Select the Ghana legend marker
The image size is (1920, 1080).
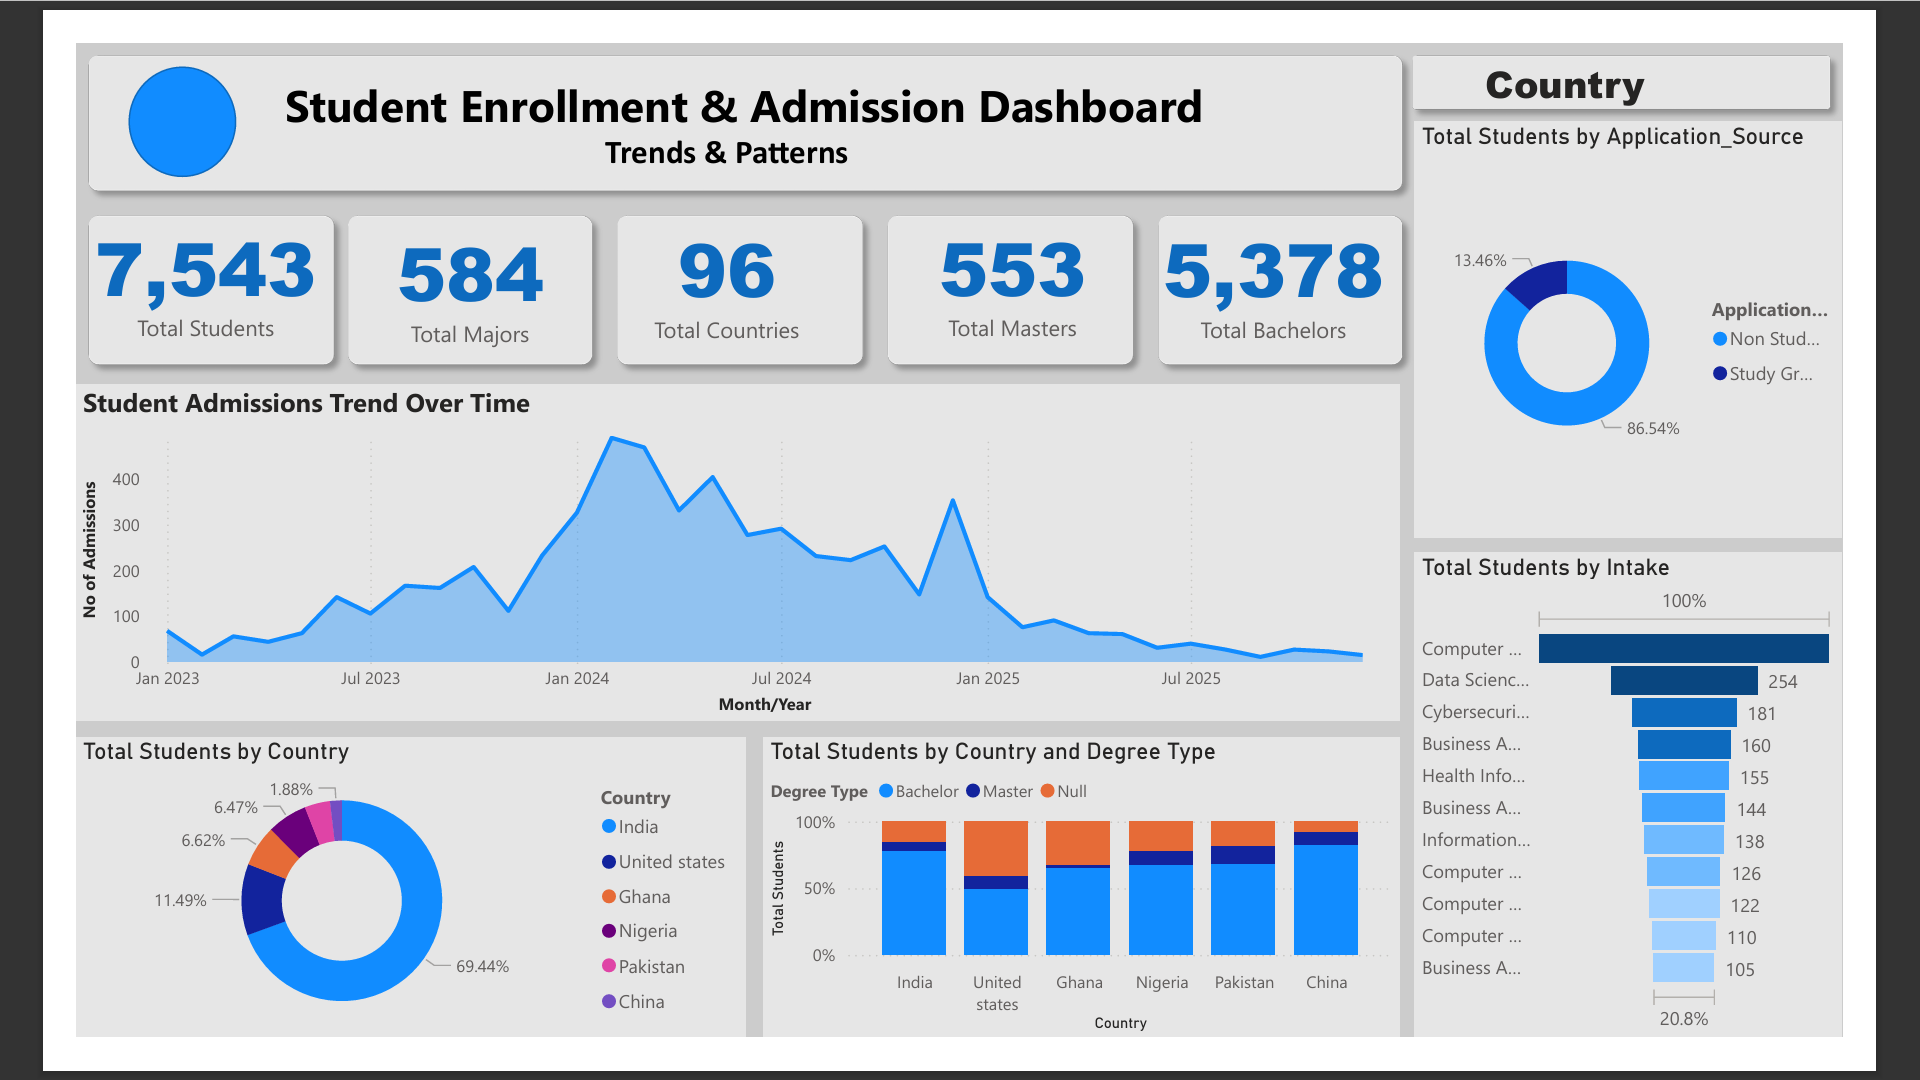pyautogui.click(x=608, y=896)
